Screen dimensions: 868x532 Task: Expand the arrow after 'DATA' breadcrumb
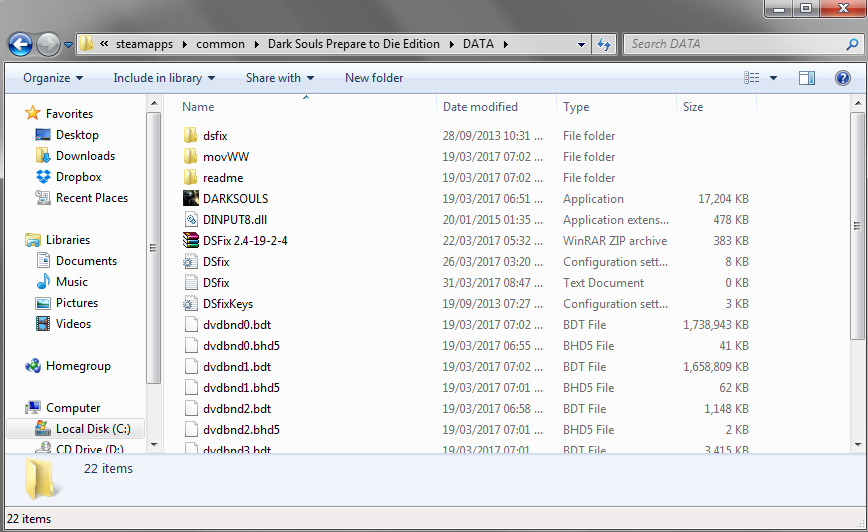pos(505,44)
